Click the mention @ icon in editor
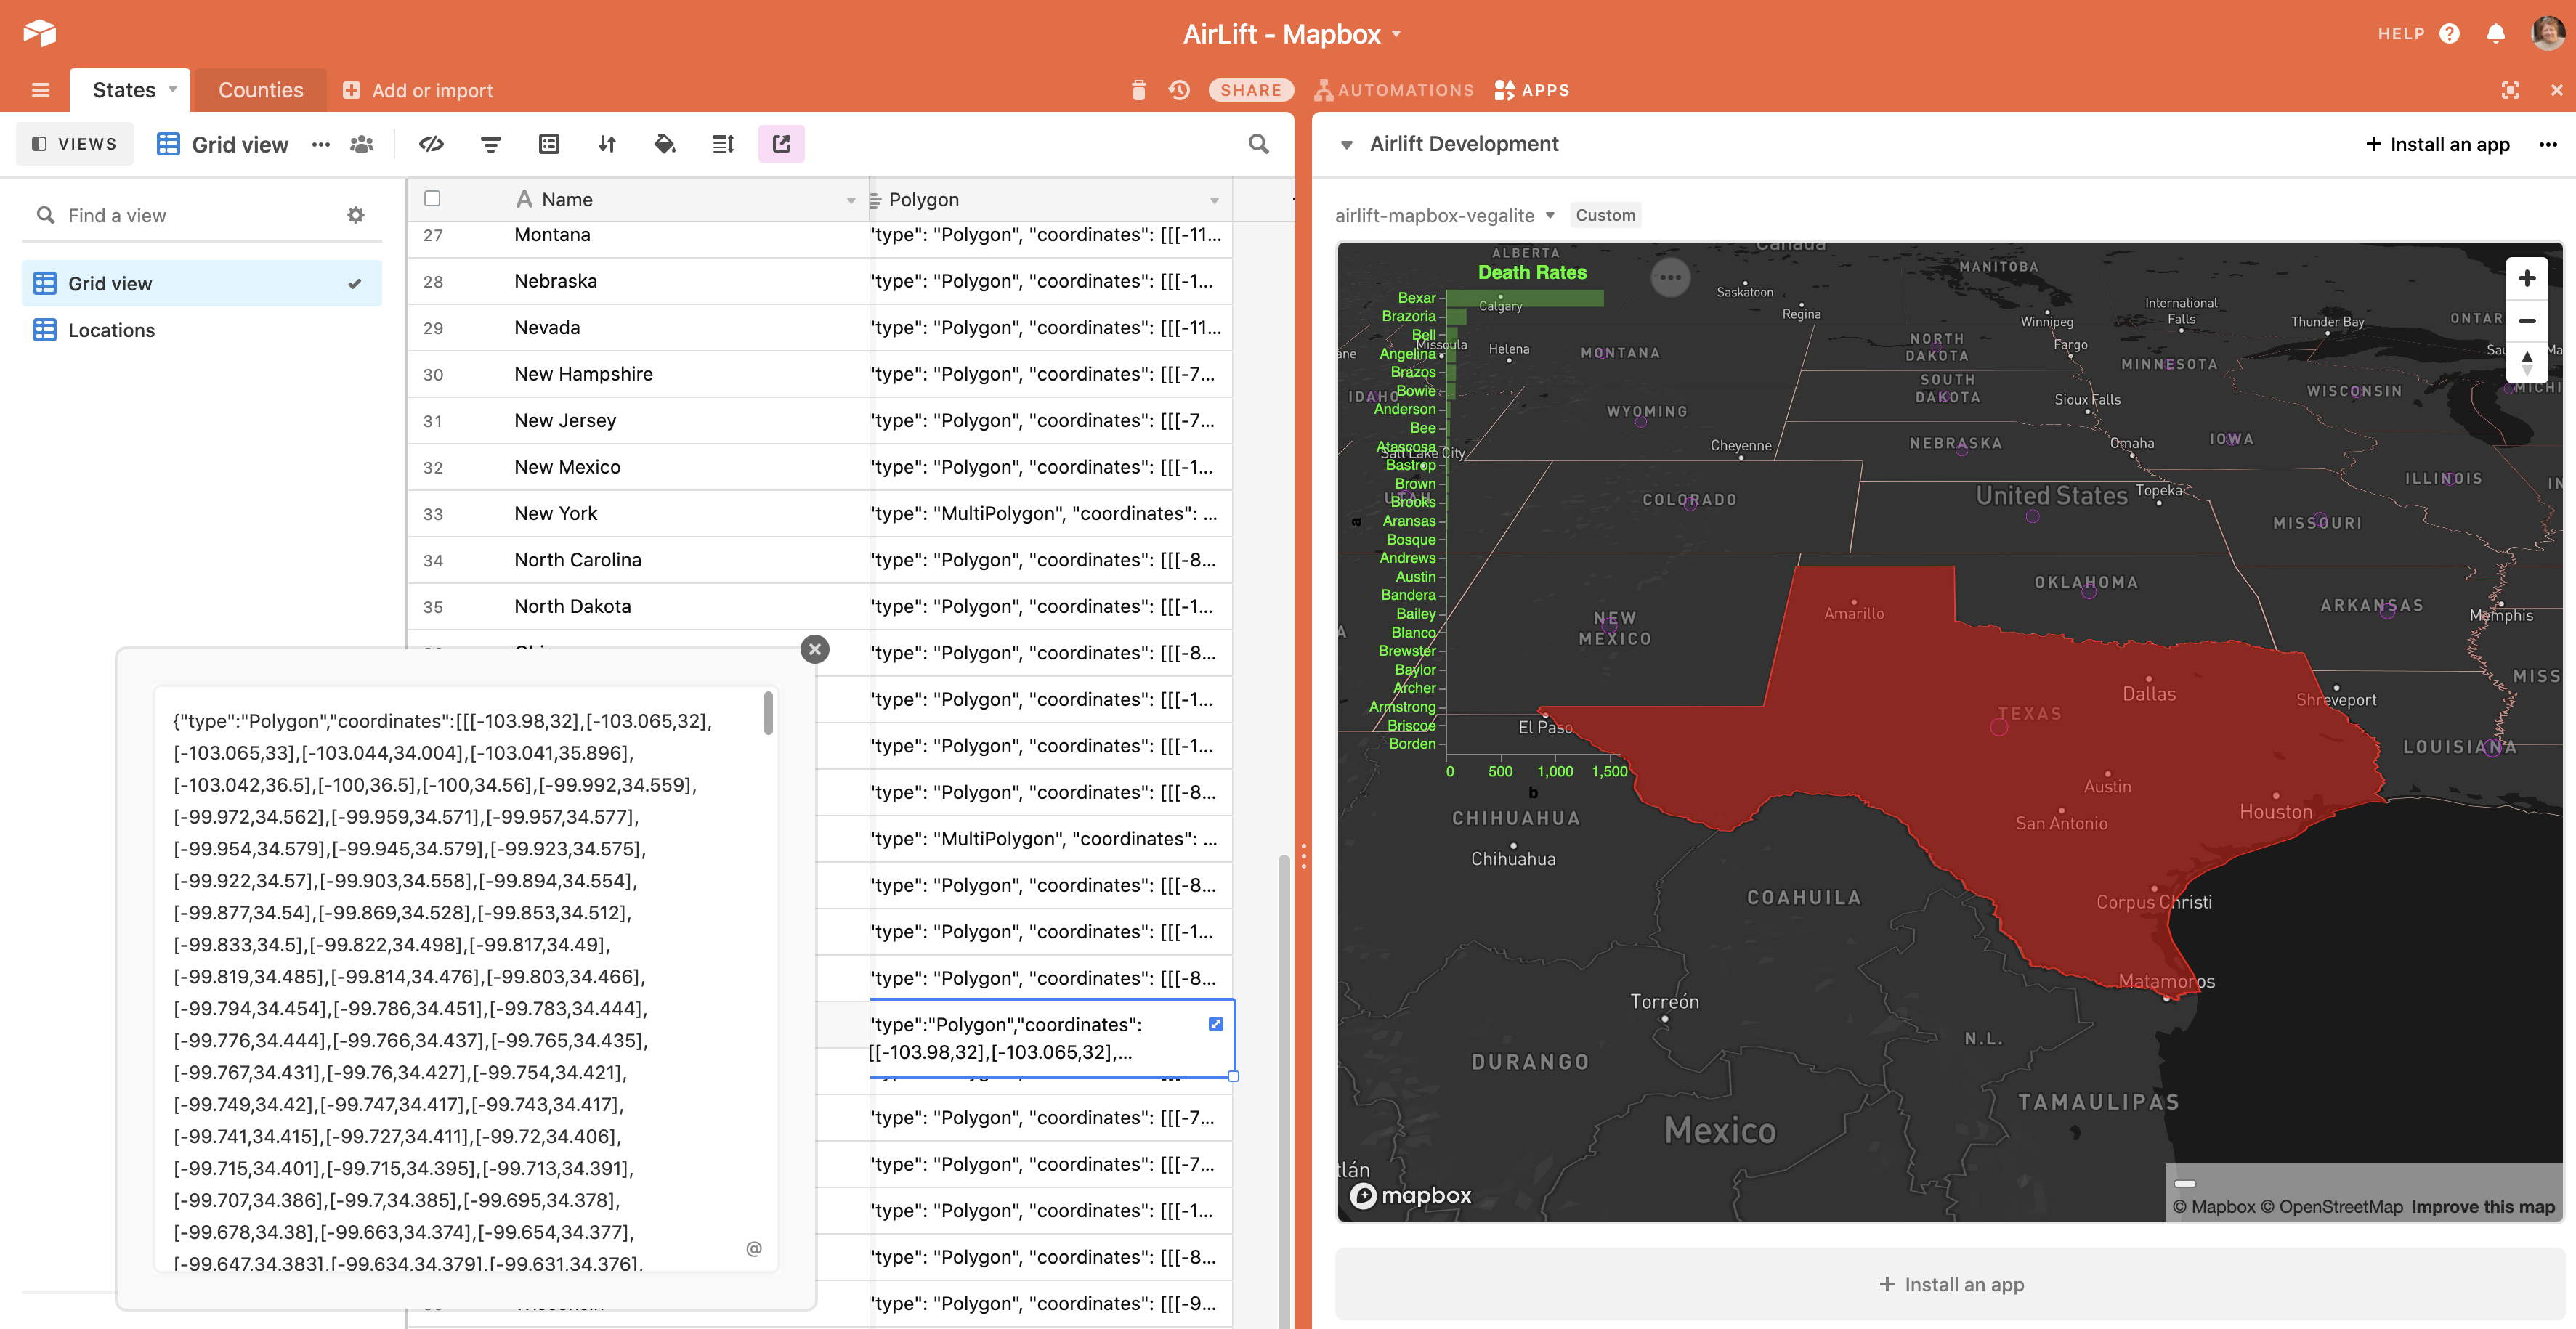The height and width of the screenshot is (1329, 2576). click(754, 1248)
